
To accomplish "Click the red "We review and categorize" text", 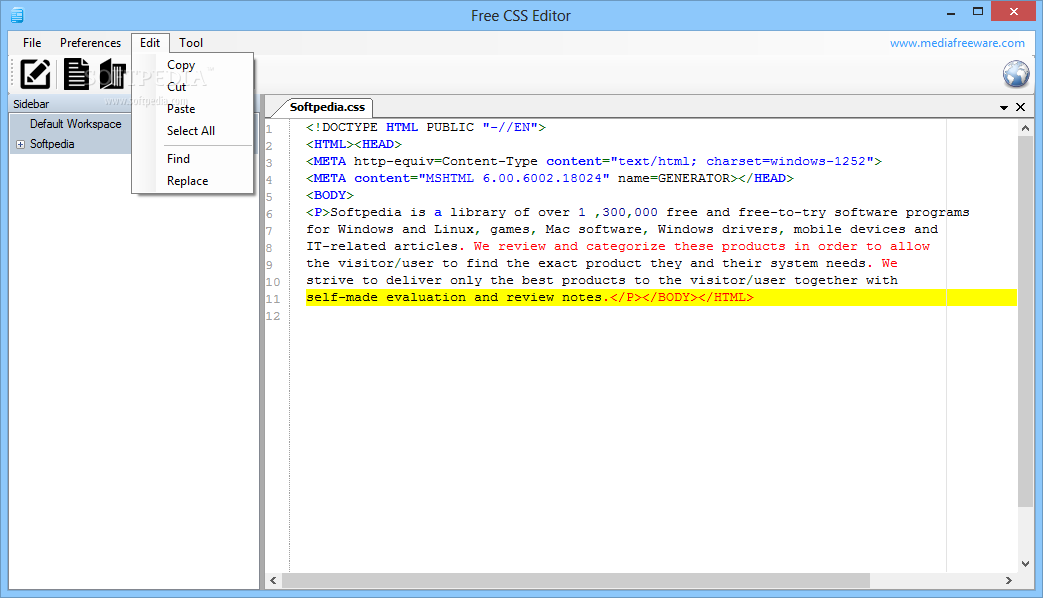I will 569,246.
